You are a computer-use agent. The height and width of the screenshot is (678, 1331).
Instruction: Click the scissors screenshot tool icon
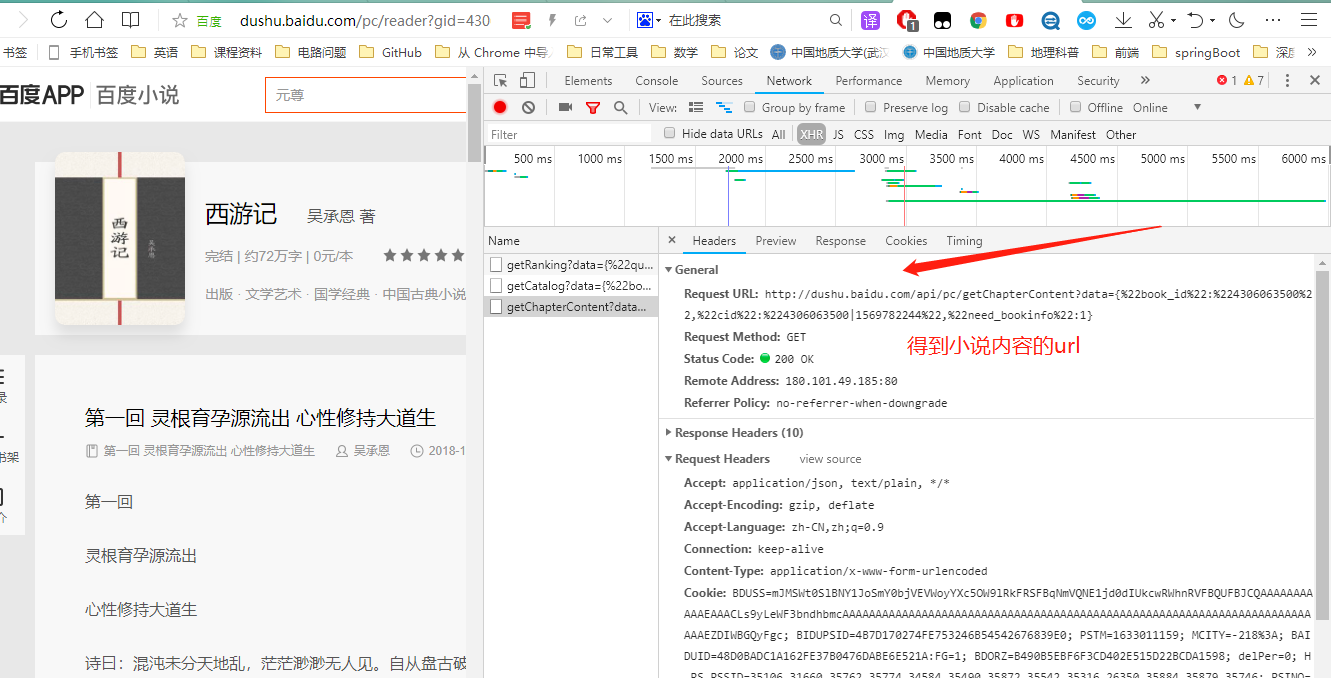[1157, 20]
